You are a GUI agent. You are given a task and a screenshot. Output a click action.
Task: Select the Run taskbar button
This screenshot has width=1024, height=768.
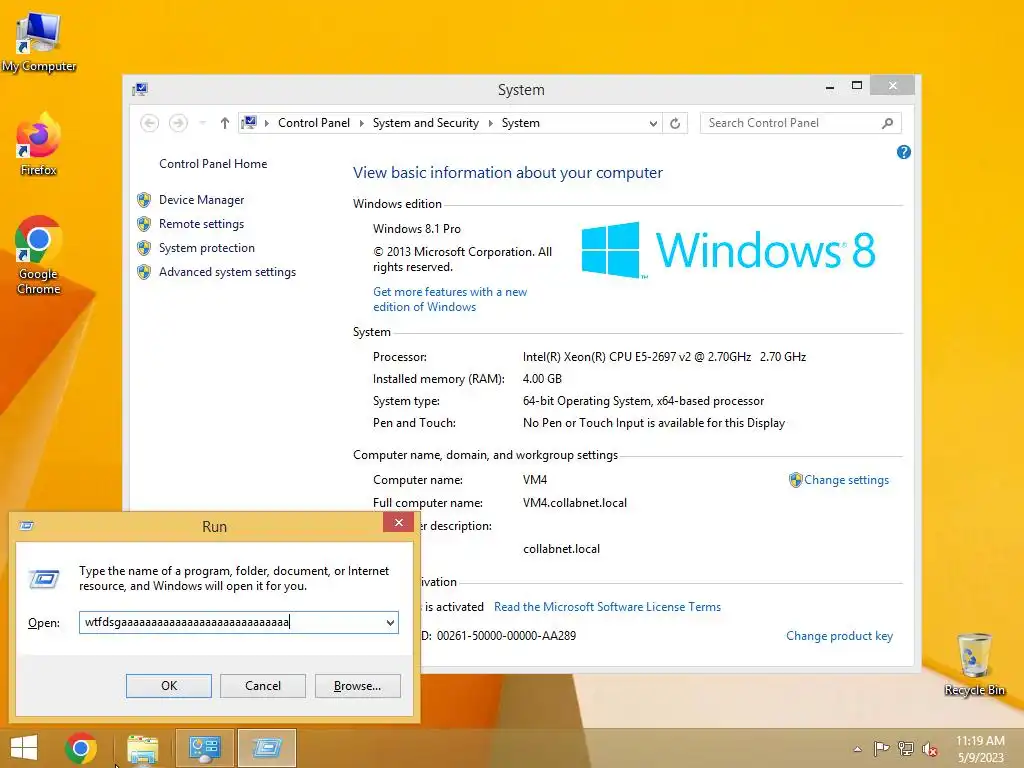267,748
